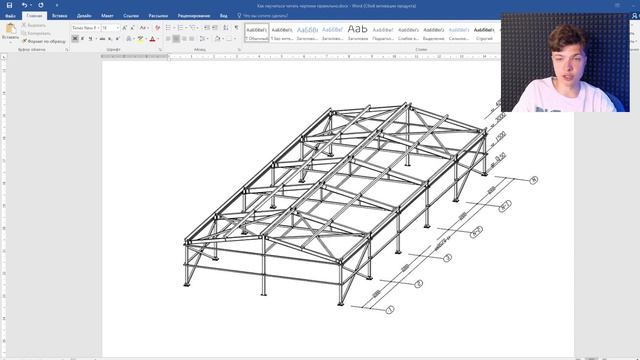Screen dimensions: 640x360
Task: Click the clear formatting eraser icon
Action: pyautogui.click(x=158, y=28)
